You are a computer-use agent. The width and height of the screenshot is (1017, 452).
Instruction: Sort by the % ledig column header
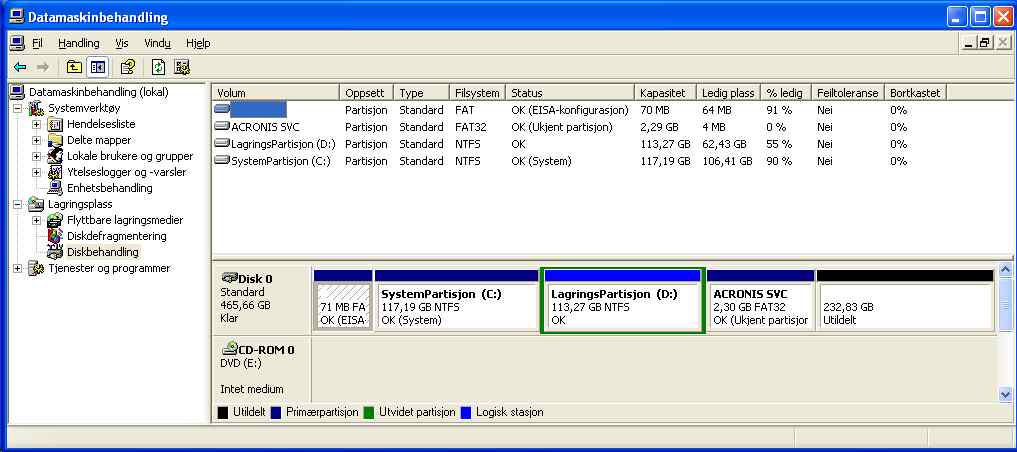pyautogui.click(x=786, y=93)
